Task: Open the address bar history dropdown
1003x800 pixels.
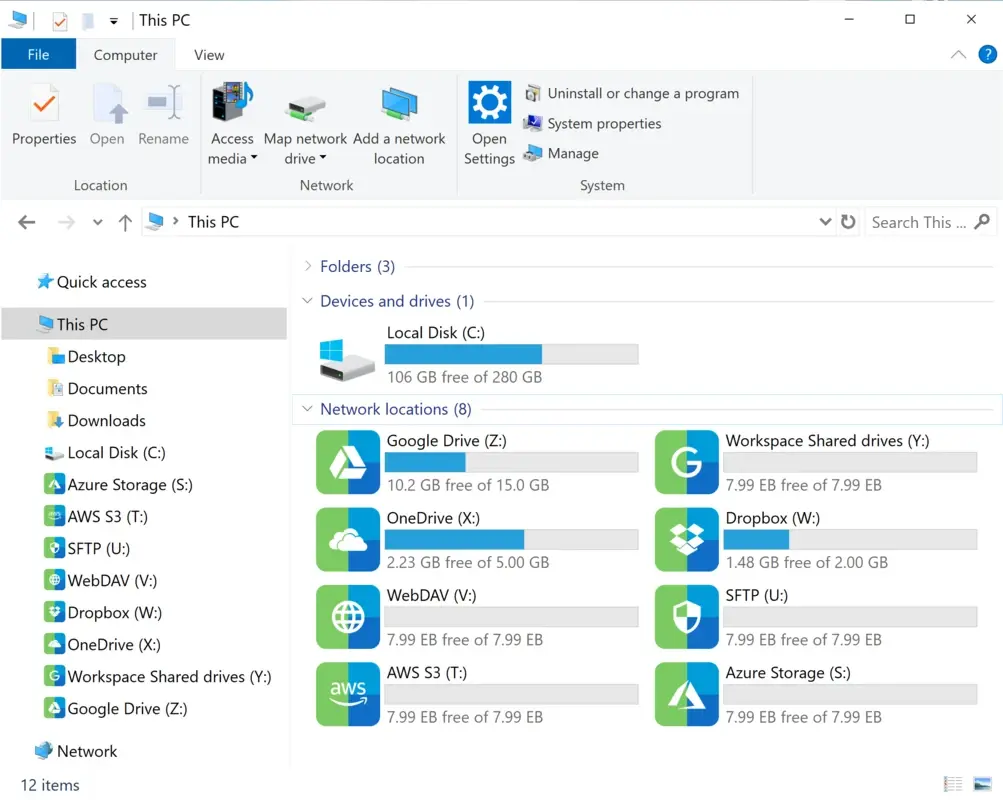Action: click(825, 222)
